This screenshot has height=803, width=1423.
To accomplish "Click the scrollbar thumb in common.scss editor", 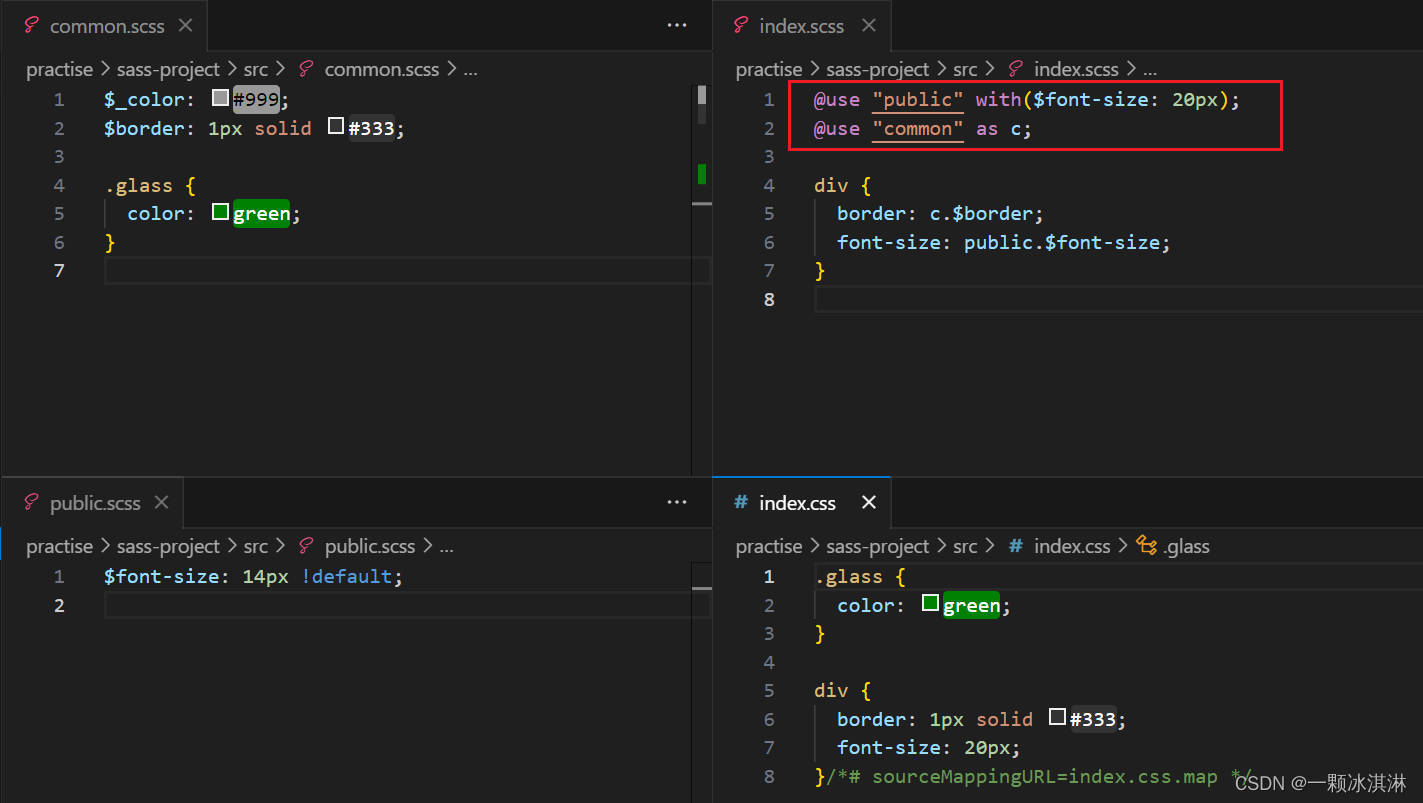I will [x=702, y=95].
